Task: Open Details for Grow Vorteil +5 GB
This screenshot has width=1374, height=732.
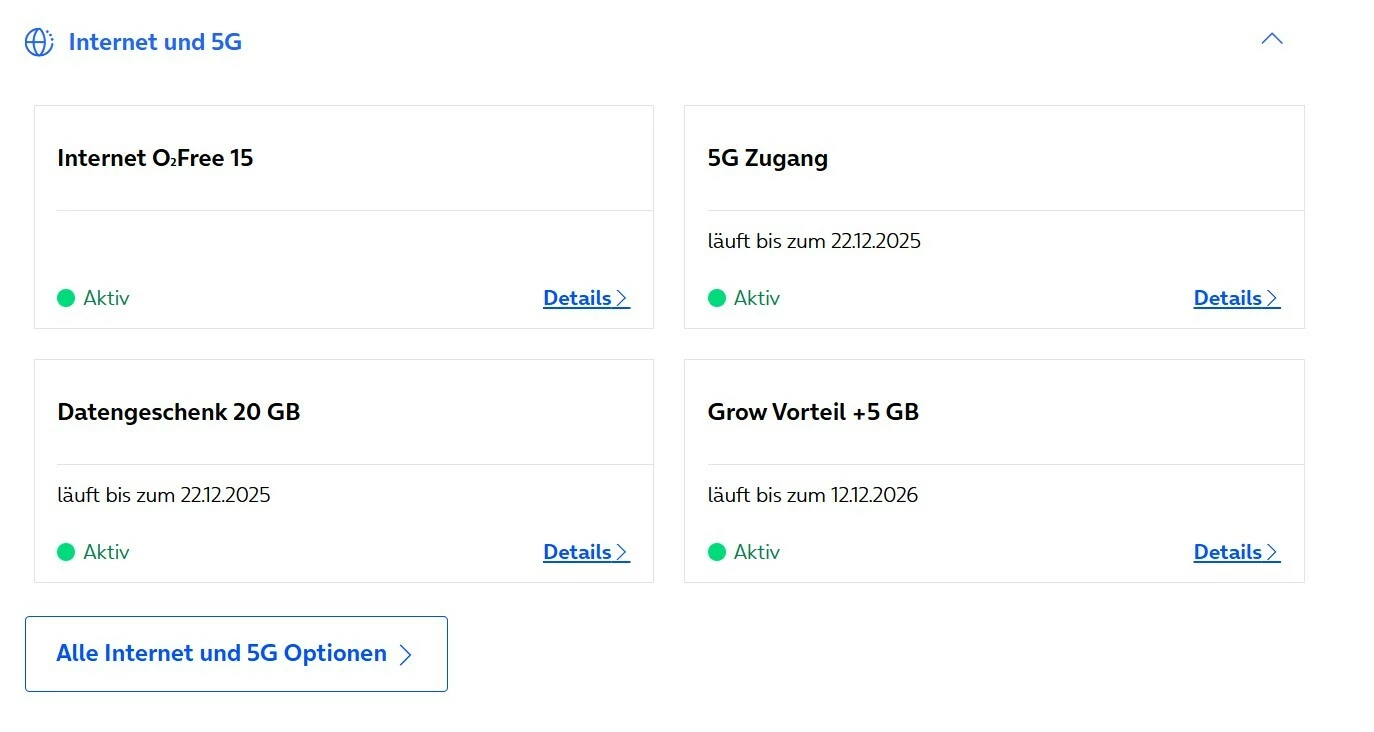Action: pyautogui.click(x=1236, y=552)
